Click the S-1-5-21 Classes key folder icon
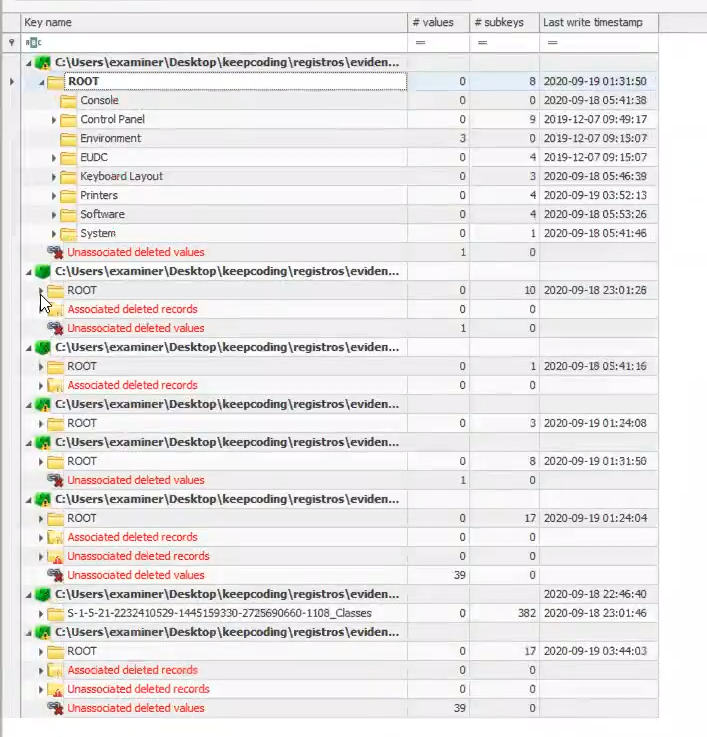Image resolution: width=707 pixels, height=737 pixels. click(x=56, y=613)
